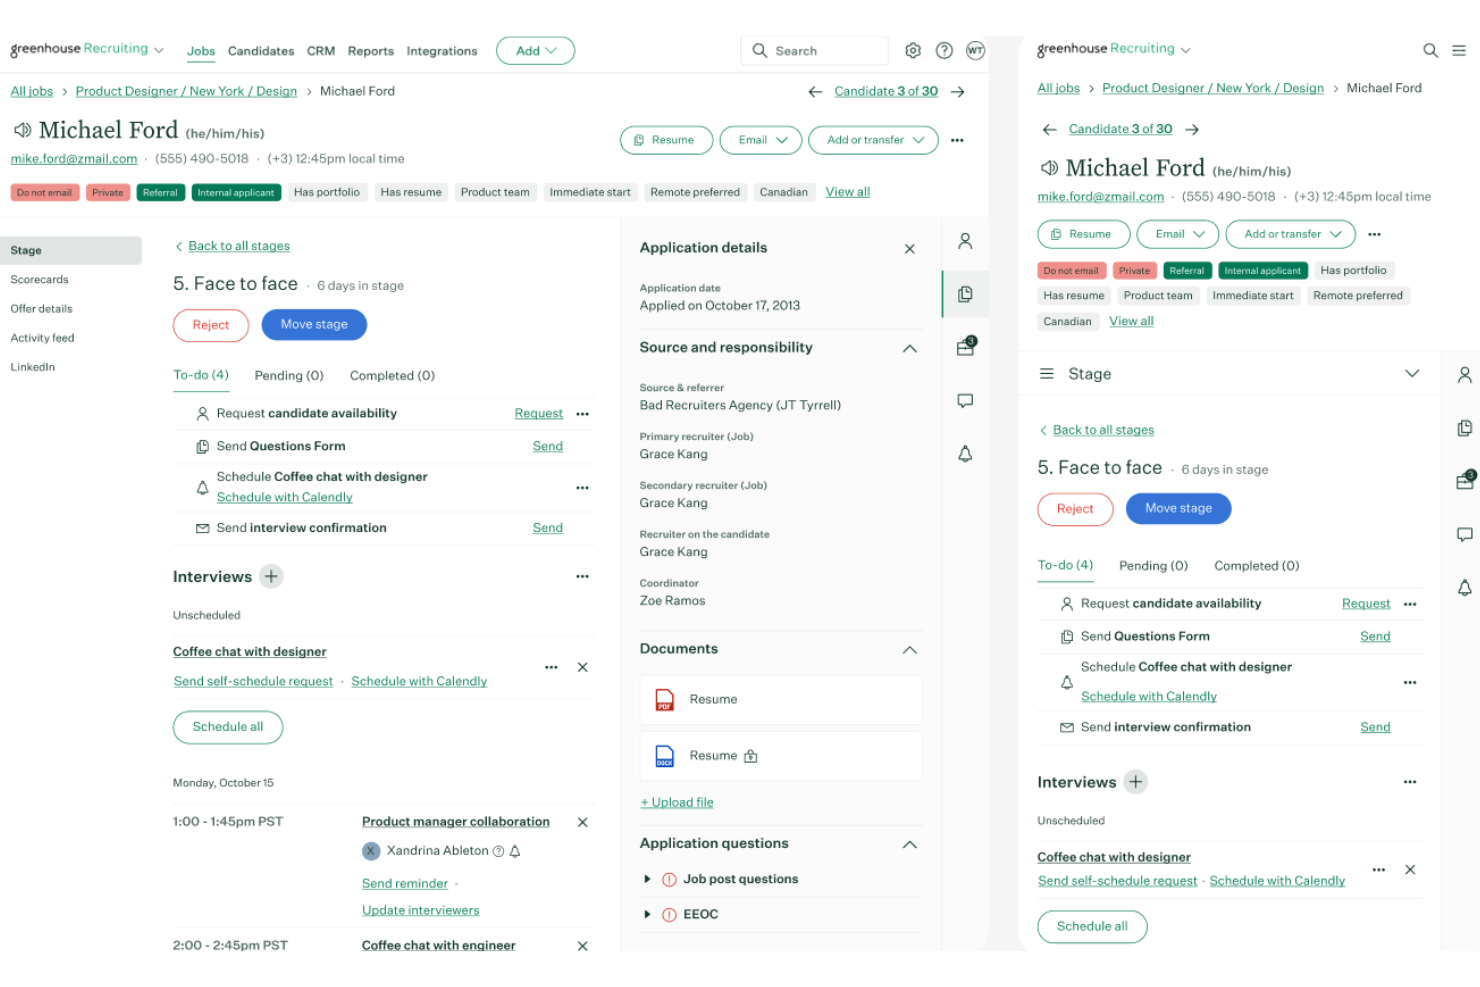This screenshot has height=987, width=1480.
Task: Switch to the Pending (0) tab
Action: click(x=289, y=376)
